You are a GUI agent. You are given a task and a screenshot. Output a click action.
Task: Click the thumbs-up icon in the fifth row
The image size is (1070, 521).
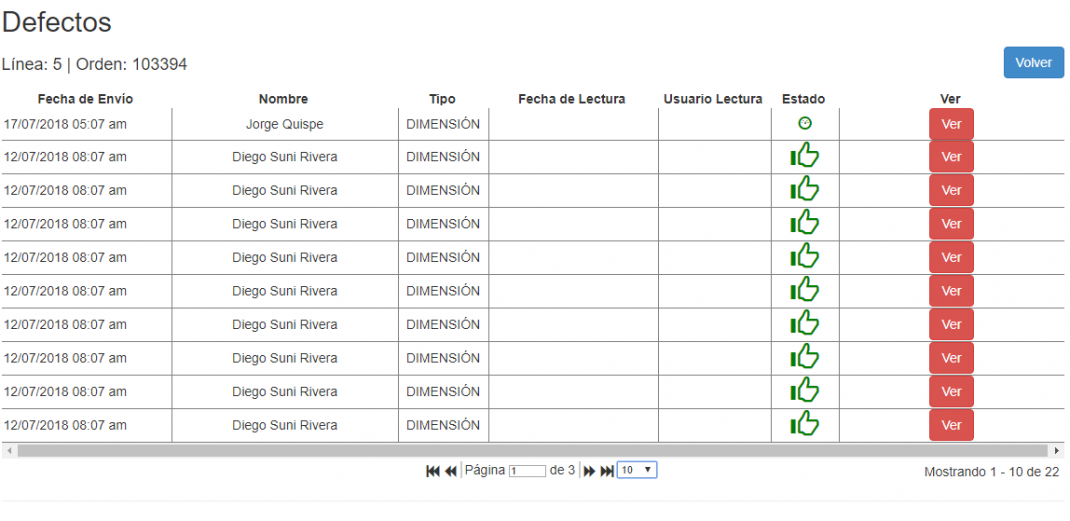(x=805, y=257)
